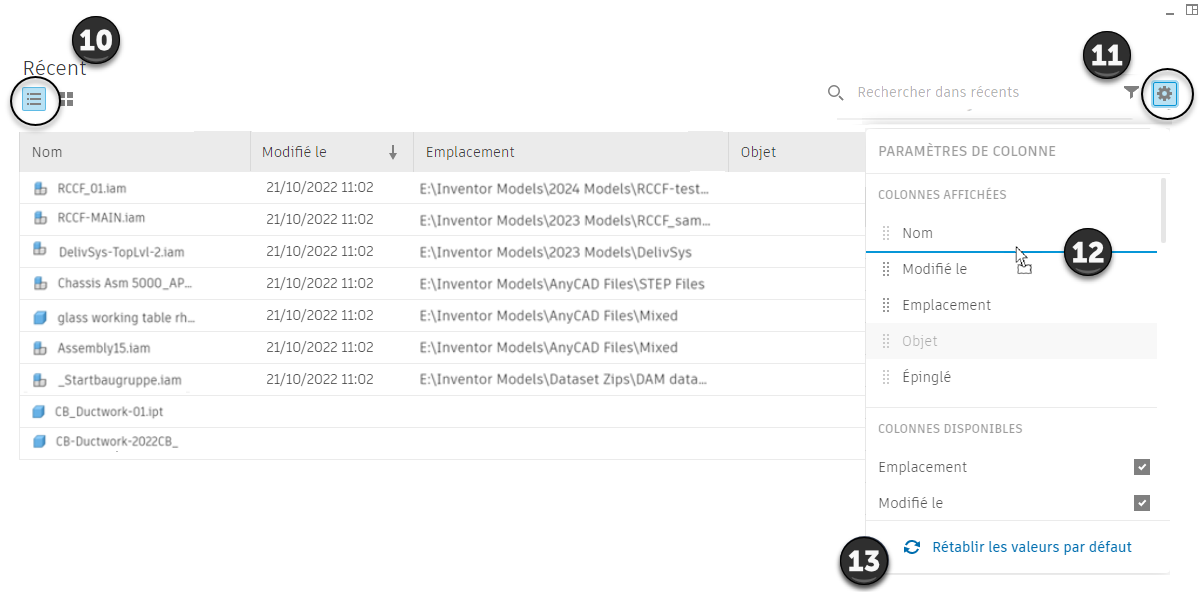Image resolution: width=1201 pixels, height=592 pixels.
Task: Click the search magnifier icon
Action: click(836, 93)
